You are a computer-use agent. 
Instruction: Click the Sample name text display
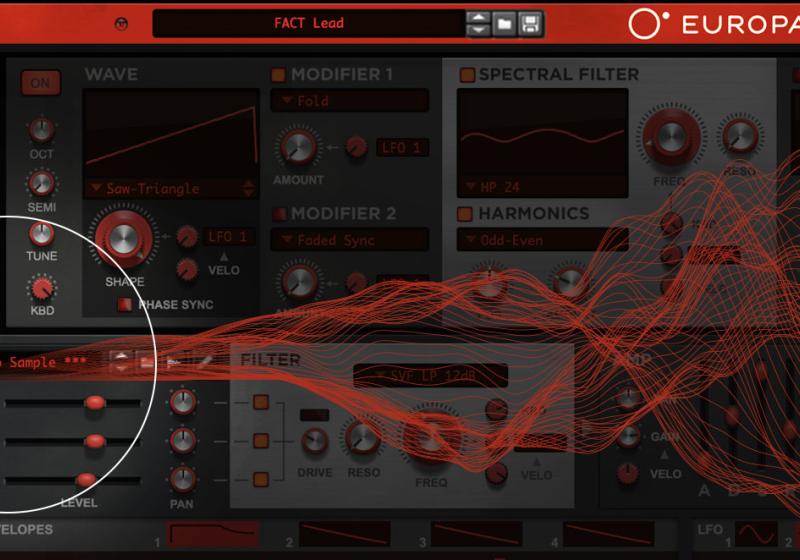coord(43,363)
